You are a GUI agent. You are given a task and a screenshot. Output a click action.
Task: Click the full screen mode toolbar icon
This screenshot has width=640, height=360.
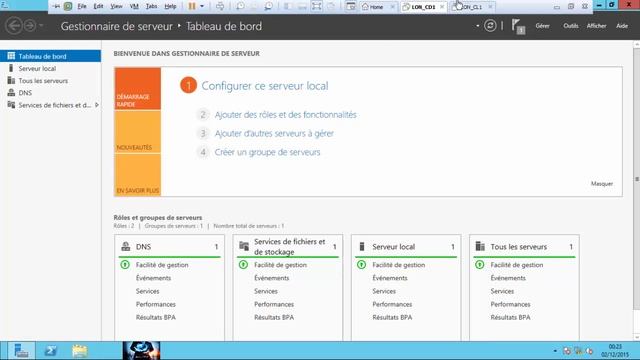coord(316,6)
